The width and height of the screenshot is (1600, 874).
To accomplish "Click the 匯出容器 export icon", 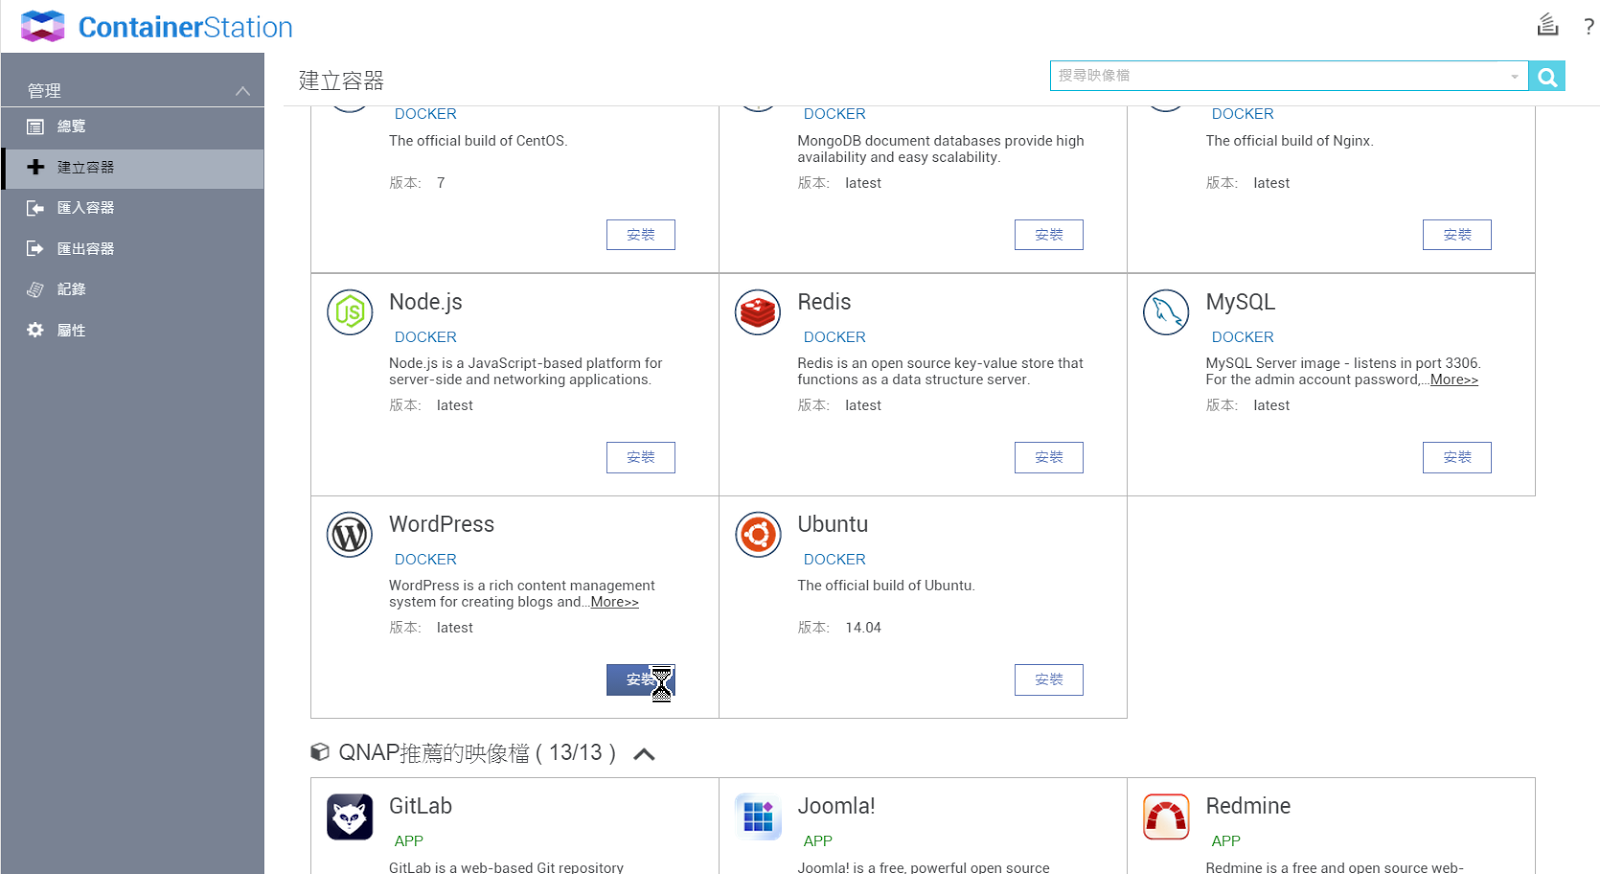I will [x=35, y=248].
